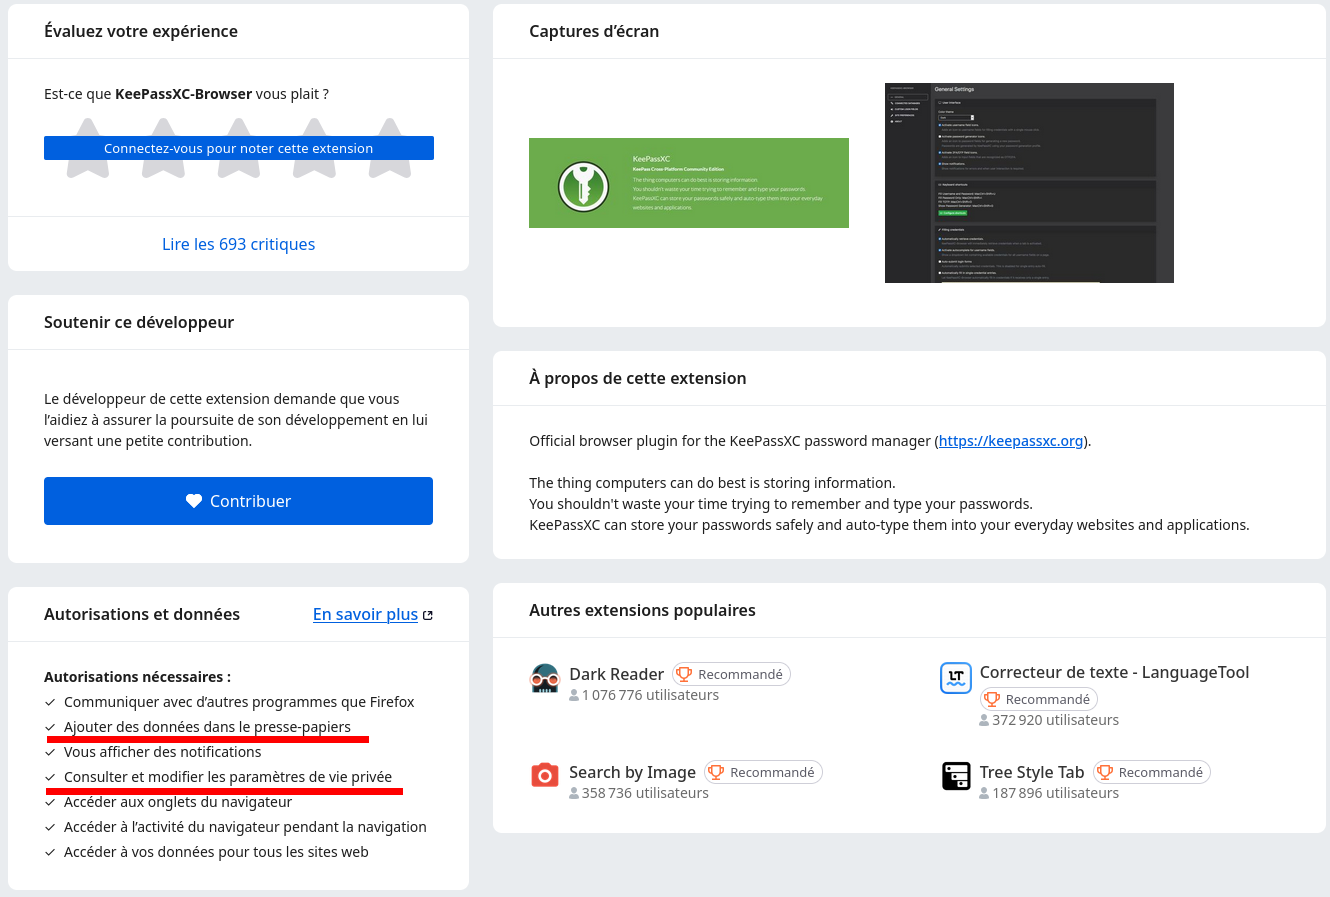This screenshot has width=1330, height=897.
Task: Click the text 187 896 utilisateurs
Action: tap(1055, 793)
